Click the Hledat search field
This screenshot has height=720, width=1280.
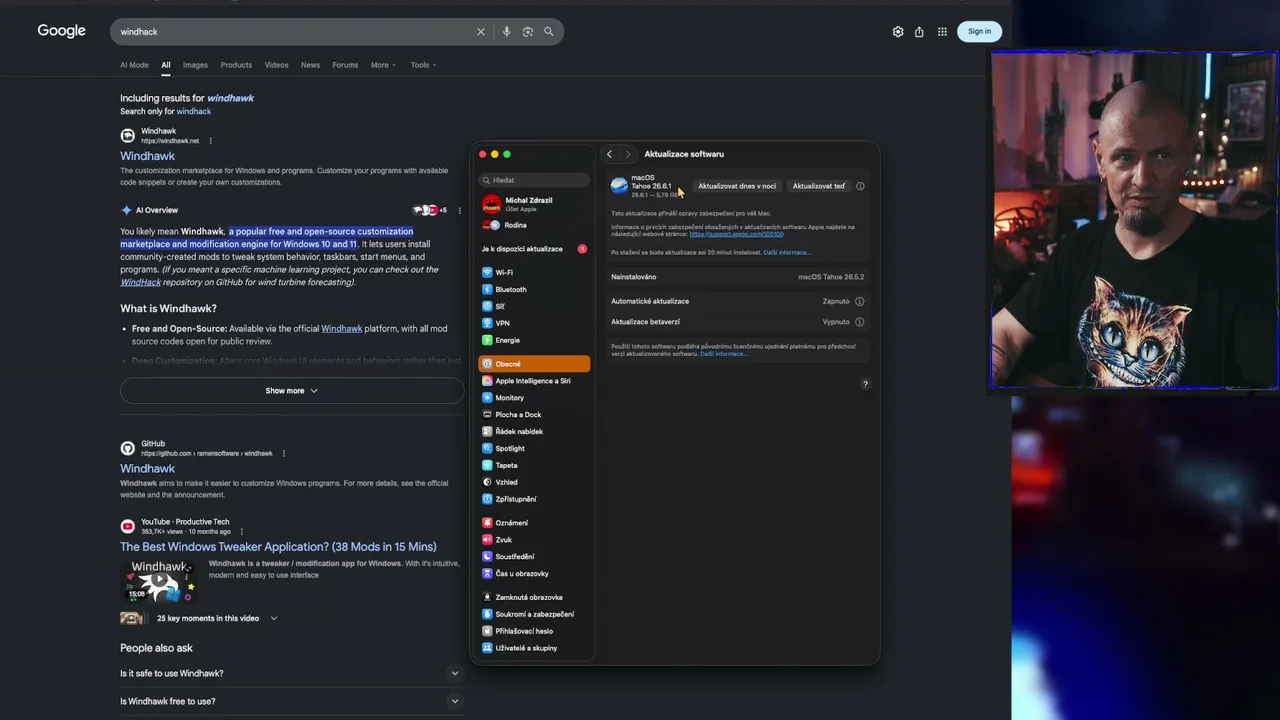535,180
